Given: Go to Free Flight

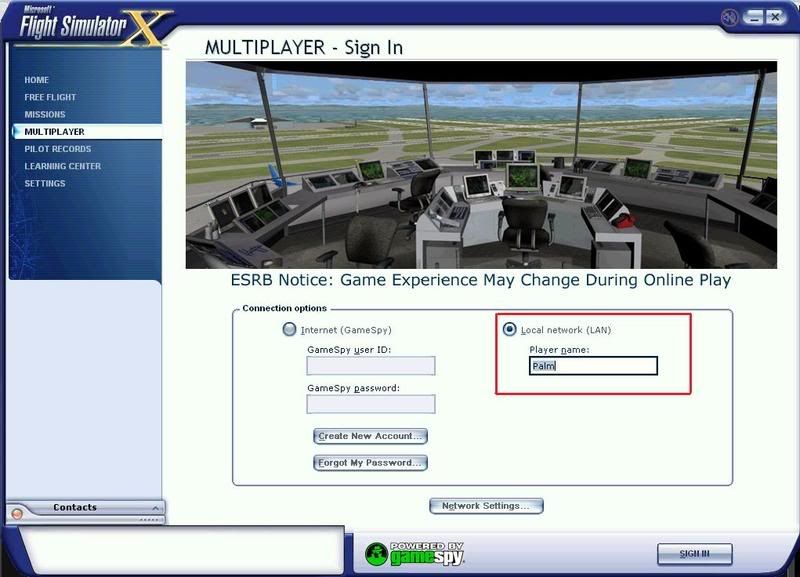Looking at the screenshot, I should pyautogui.click(x=50, y=97).
